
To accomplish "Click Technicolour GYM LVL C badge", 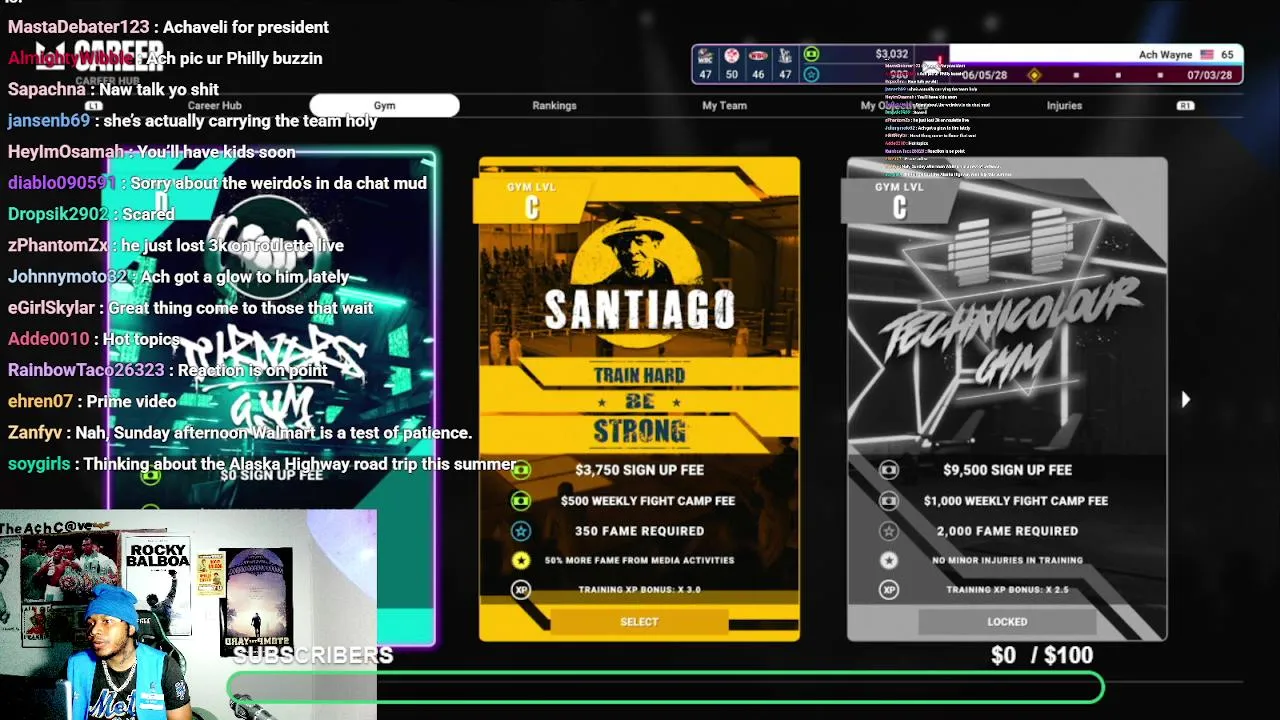I will click(899, 200).
